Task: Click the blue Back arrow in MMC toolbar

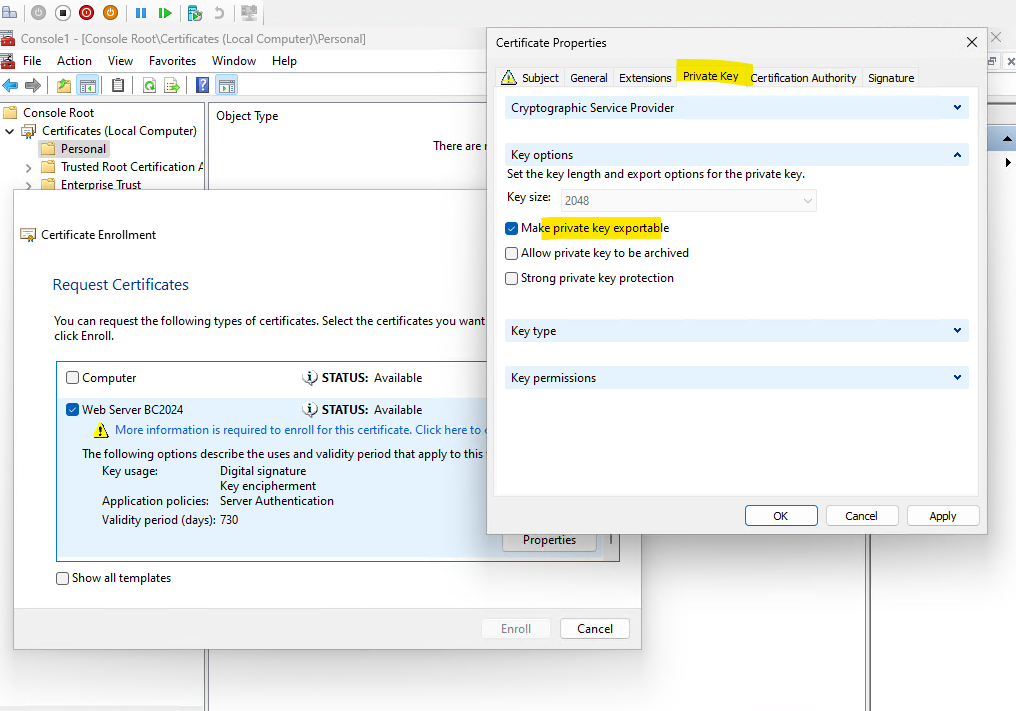Action: pos(10,85)
